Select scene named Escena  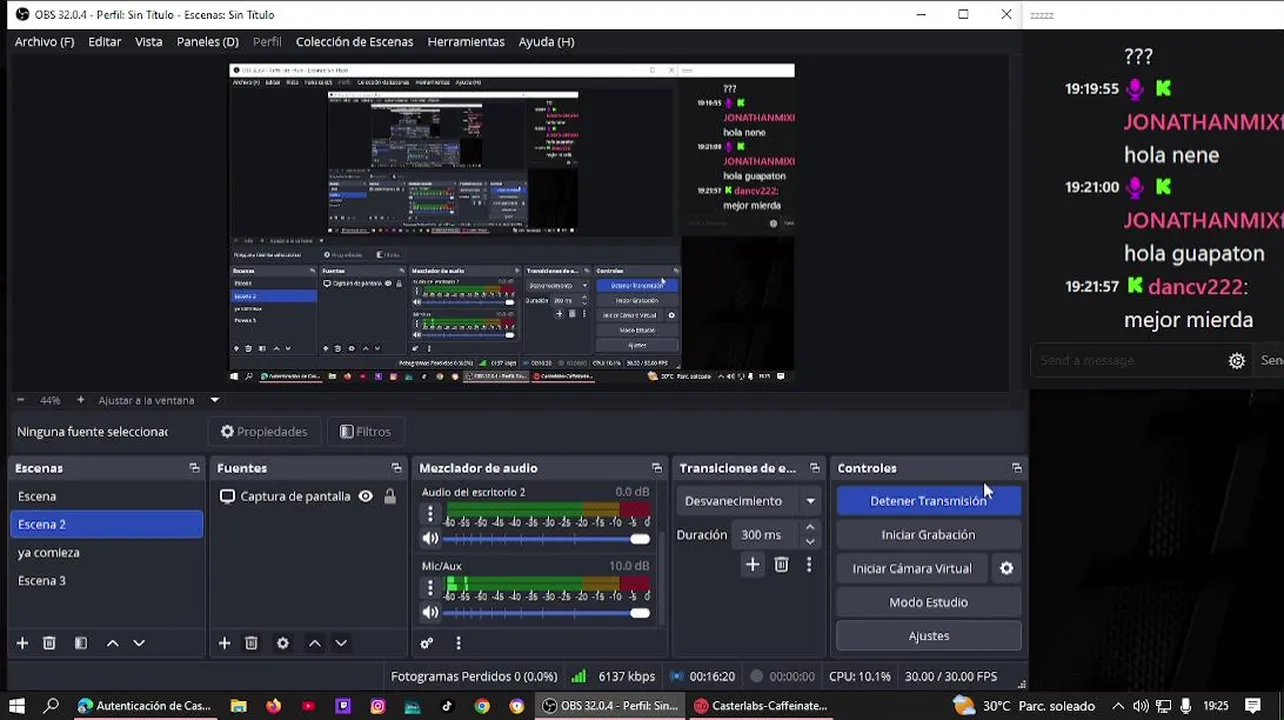click(x=106, y=496)
